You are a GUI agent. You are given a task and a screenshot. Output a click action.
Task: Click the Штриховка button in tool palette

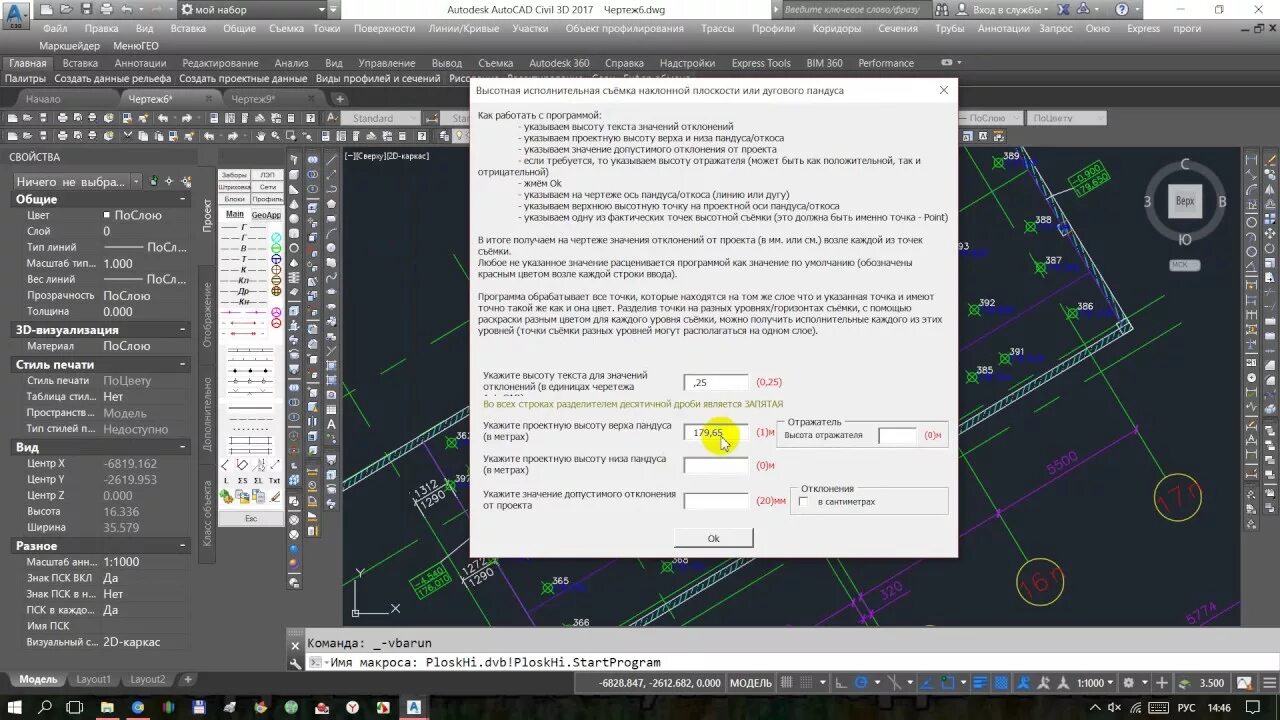234,187
